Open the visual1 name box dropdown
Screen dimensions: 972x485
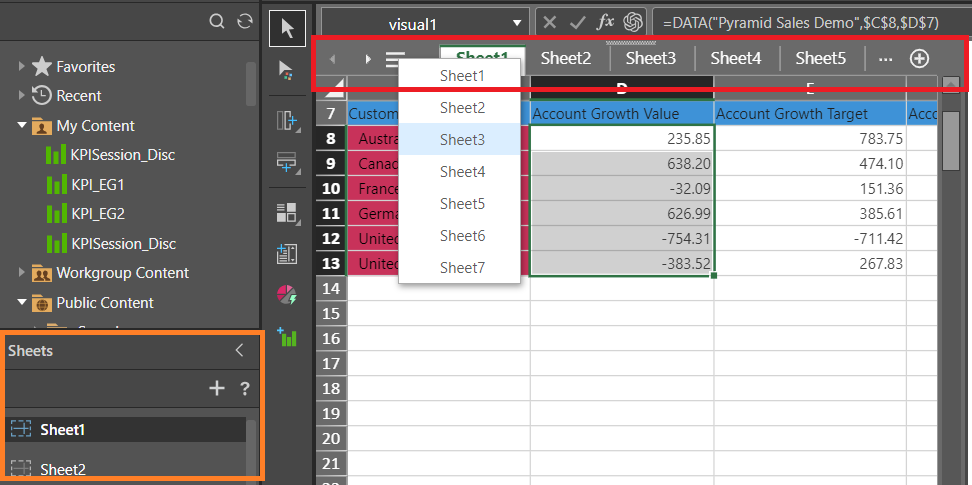point(517,23)
